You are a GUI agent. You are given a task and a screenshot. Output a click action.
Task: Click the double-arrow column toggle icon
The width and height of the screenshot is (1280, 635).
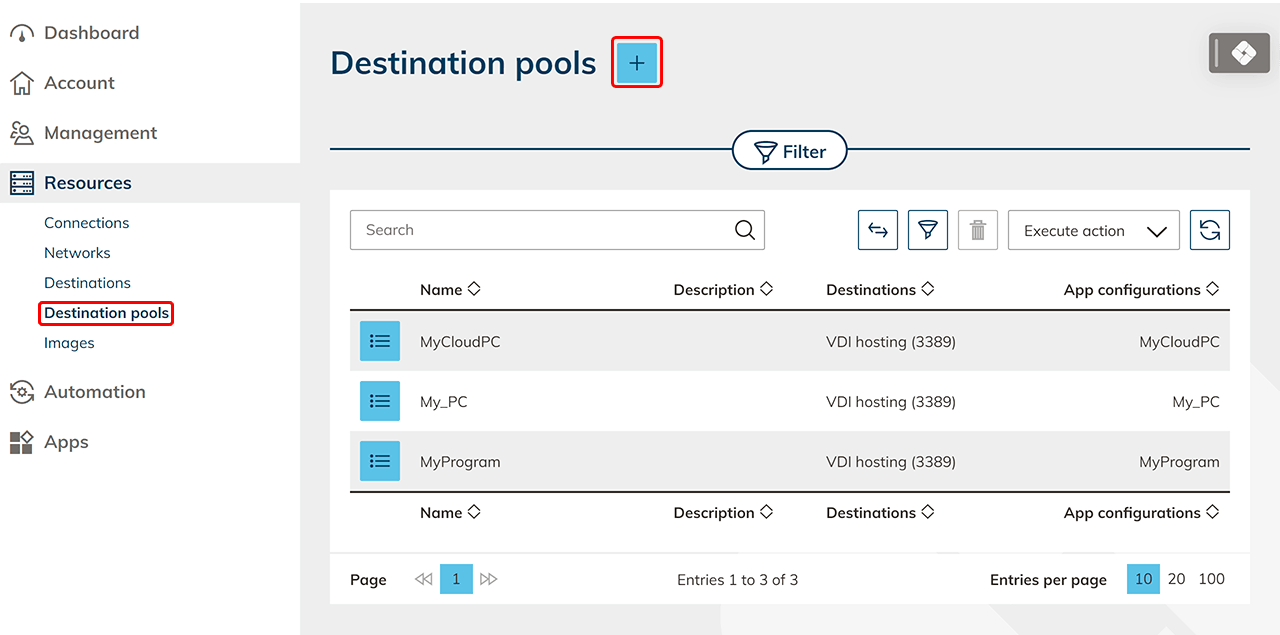[x=877, y=230]
